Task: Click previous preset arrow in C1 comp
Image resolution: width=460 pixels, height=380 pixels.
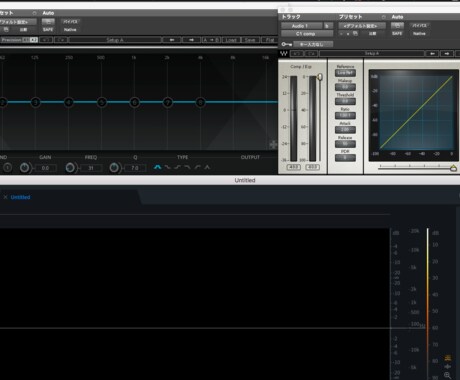Action: click(432, 53)
